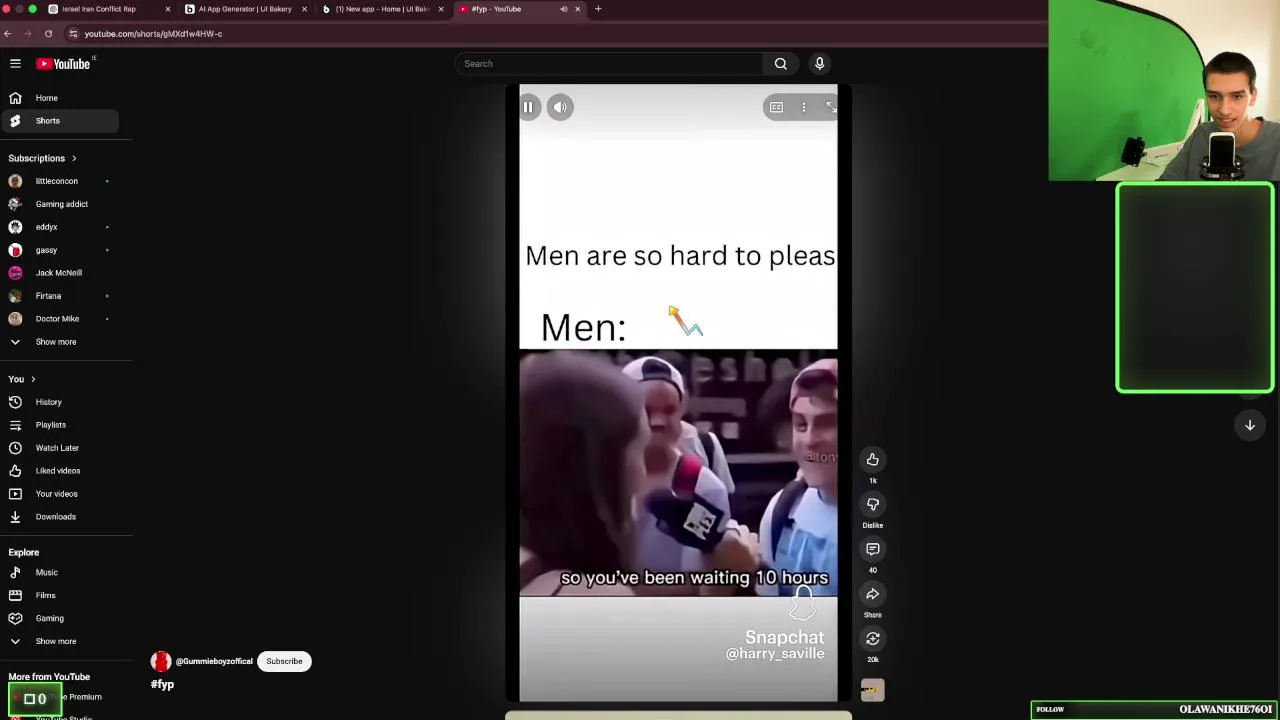Open Liked videos in the sidebar
The image size is (1280, 720).
click(x=60, y=471)
